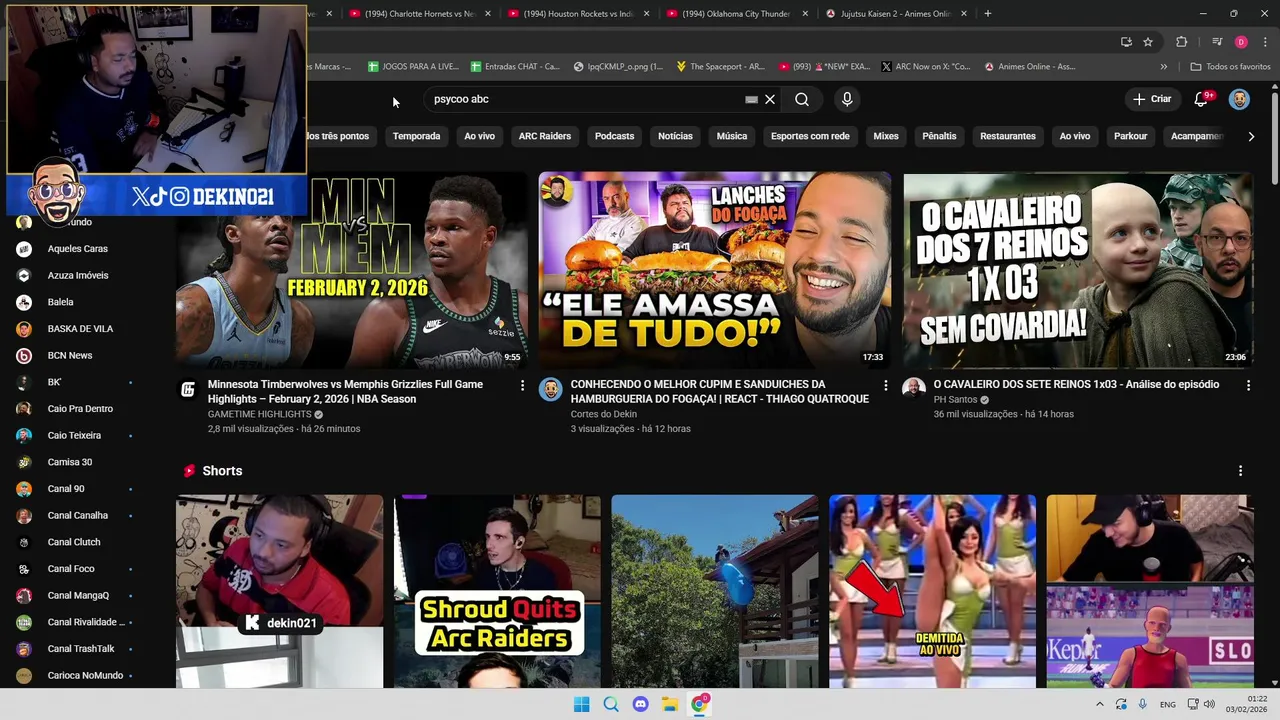This screenshot has width=1280, height=720.
Task: Click the search magnifier button
Action: point(802,99)
